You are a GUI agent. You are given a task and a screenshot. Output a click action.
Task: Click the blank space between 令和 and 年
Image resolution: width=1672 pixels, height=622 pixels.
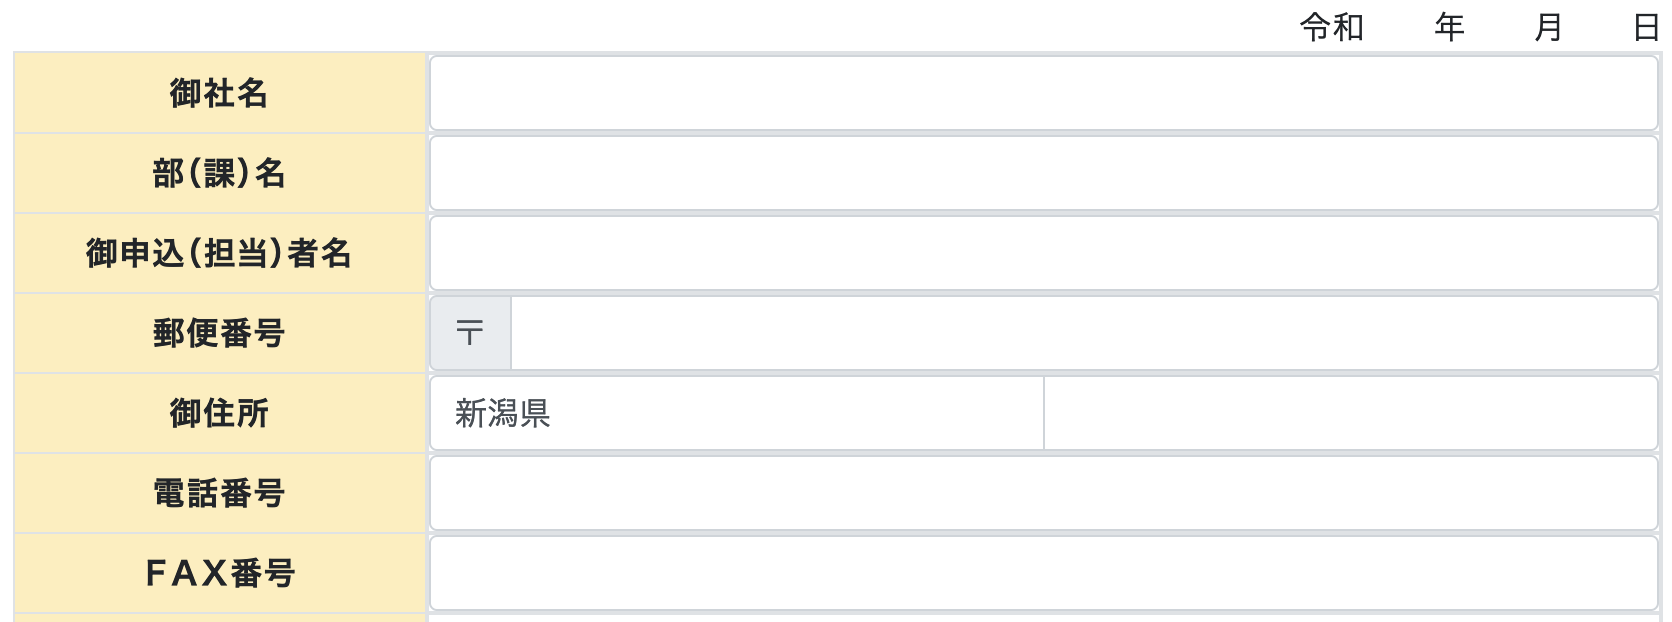tap(1399, 27)
